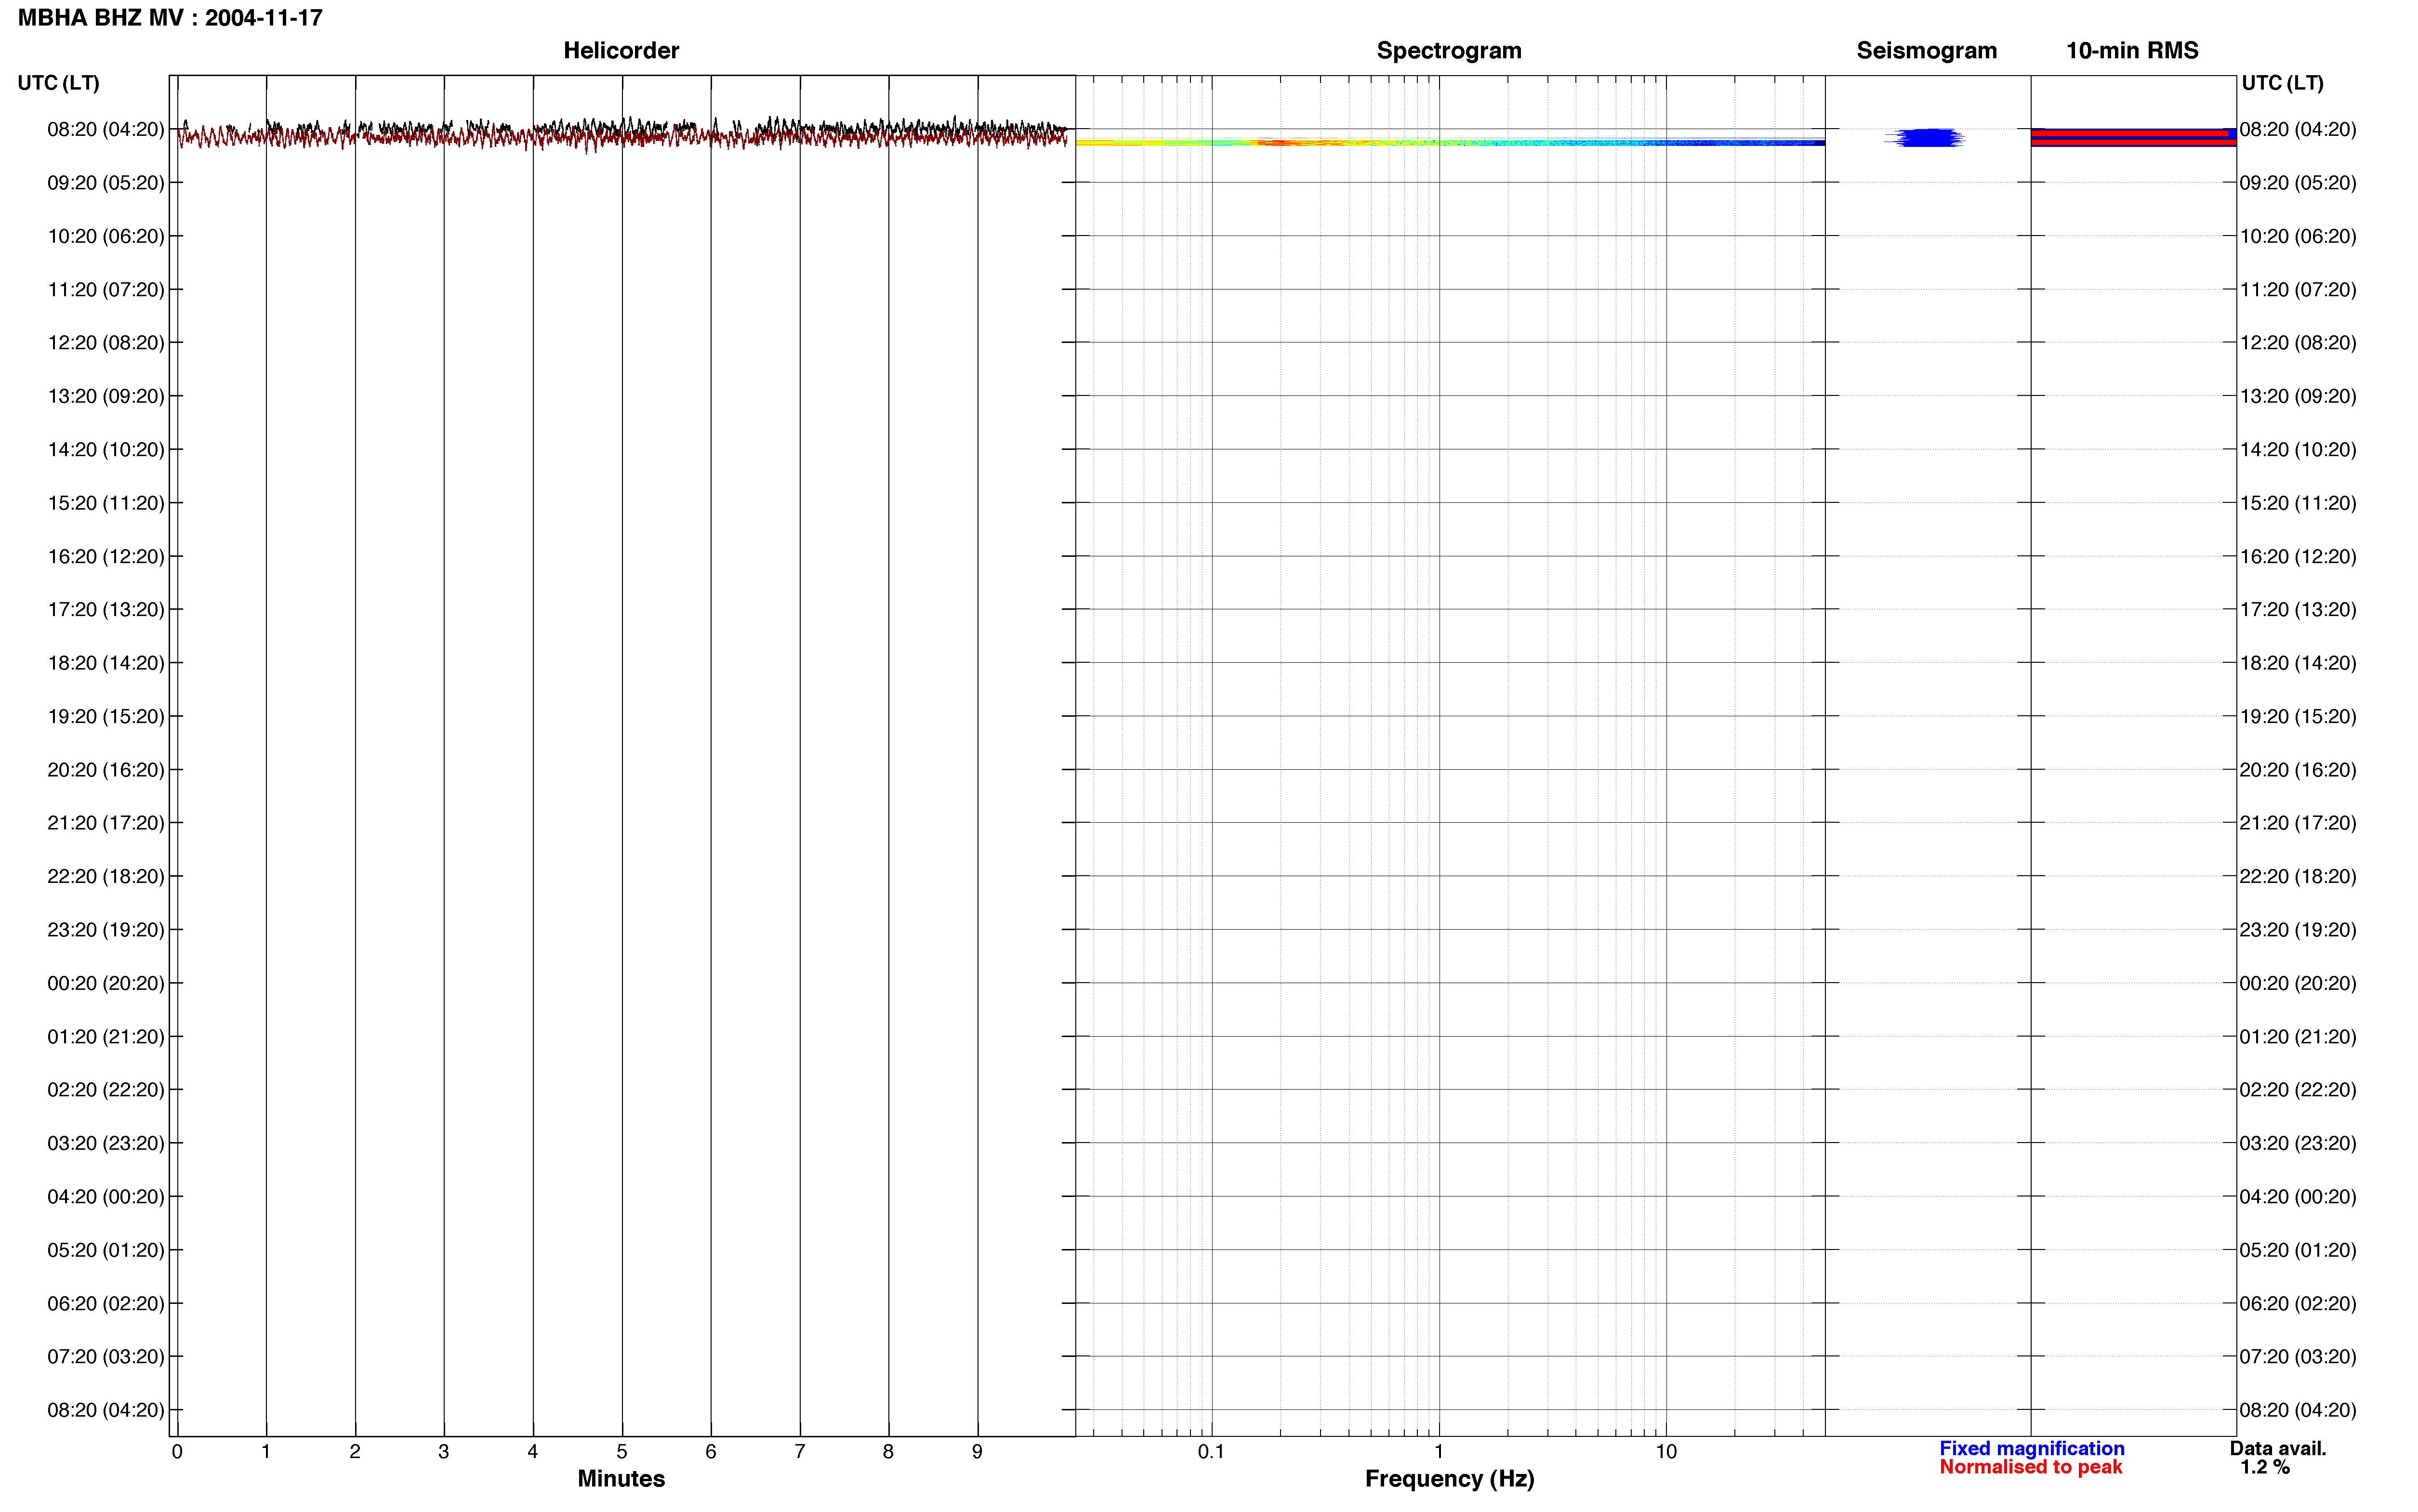Click the right '15:20 (11:20)' time label
2418x1512 pixels.
tap(2298, 503)
